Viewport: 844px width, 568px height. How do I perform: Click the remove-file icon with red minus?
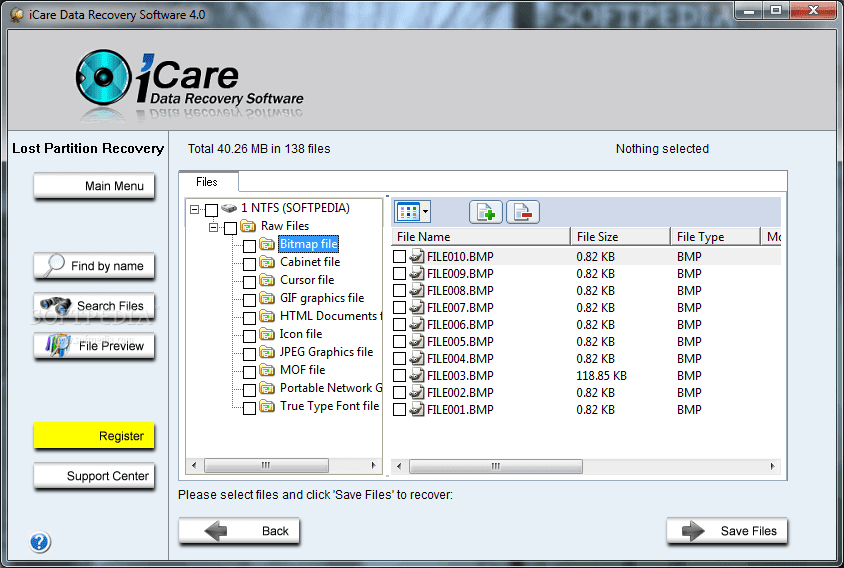522,212
